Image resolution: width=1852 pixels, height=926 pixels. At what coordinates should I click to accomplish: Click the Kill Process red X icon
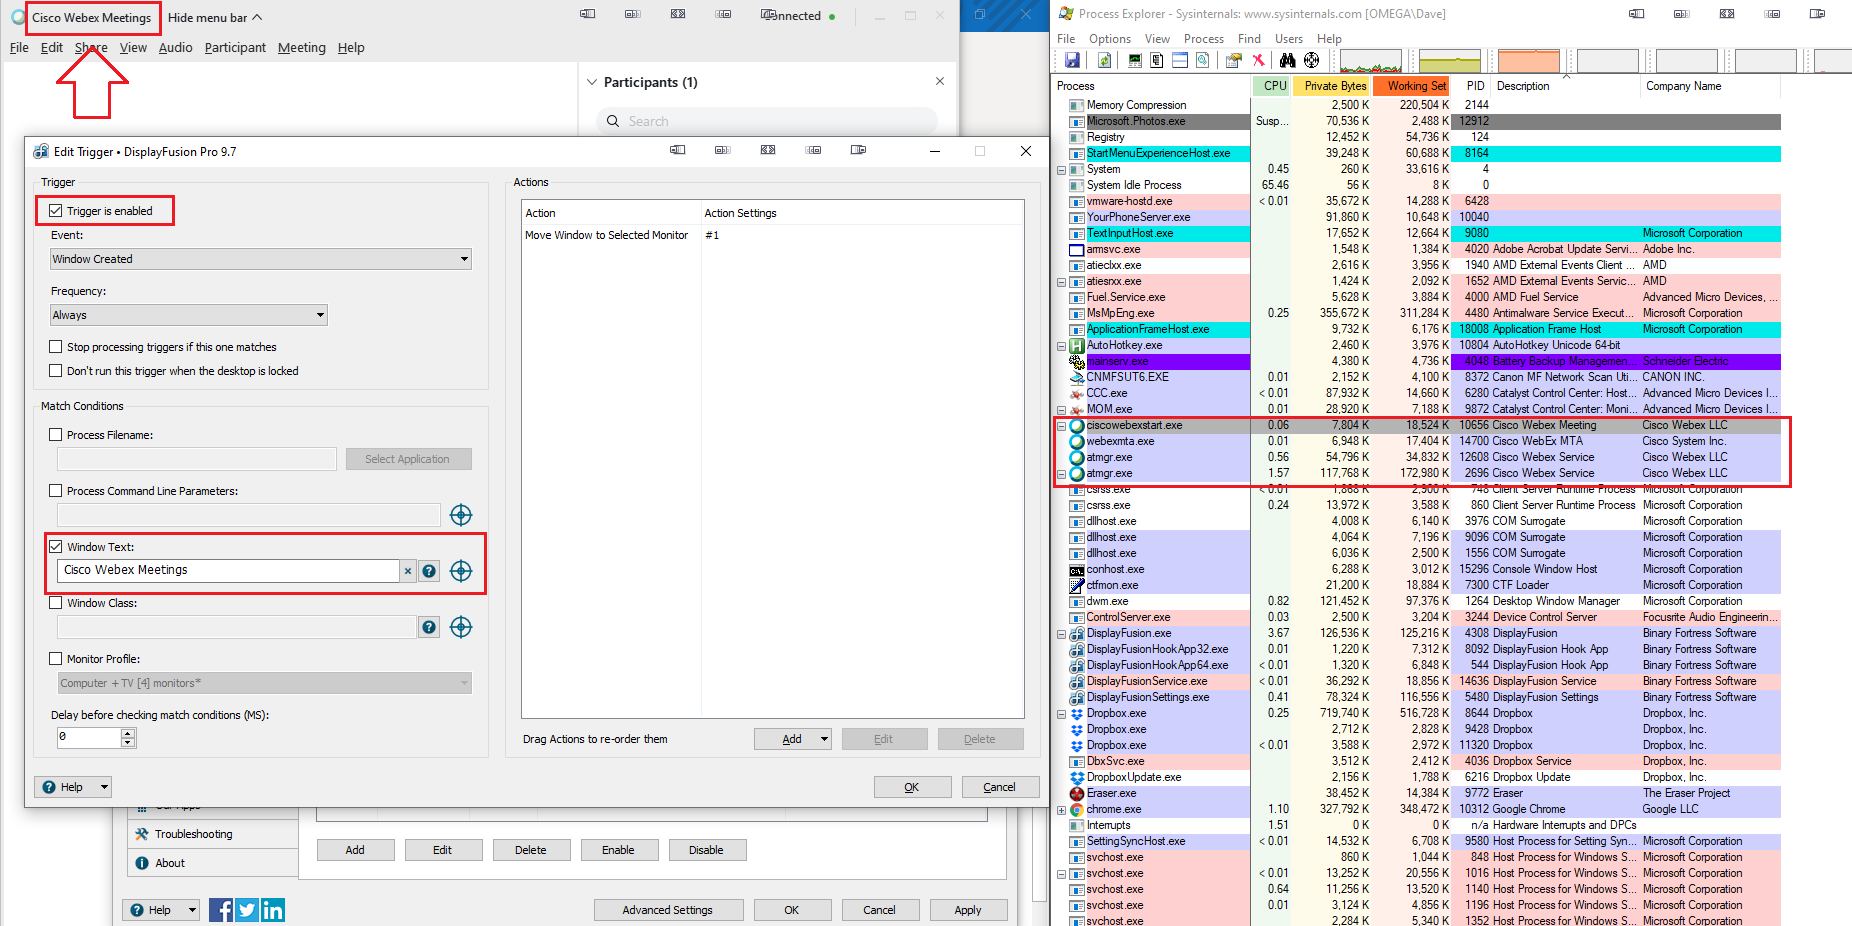[x=1259, y=60]
